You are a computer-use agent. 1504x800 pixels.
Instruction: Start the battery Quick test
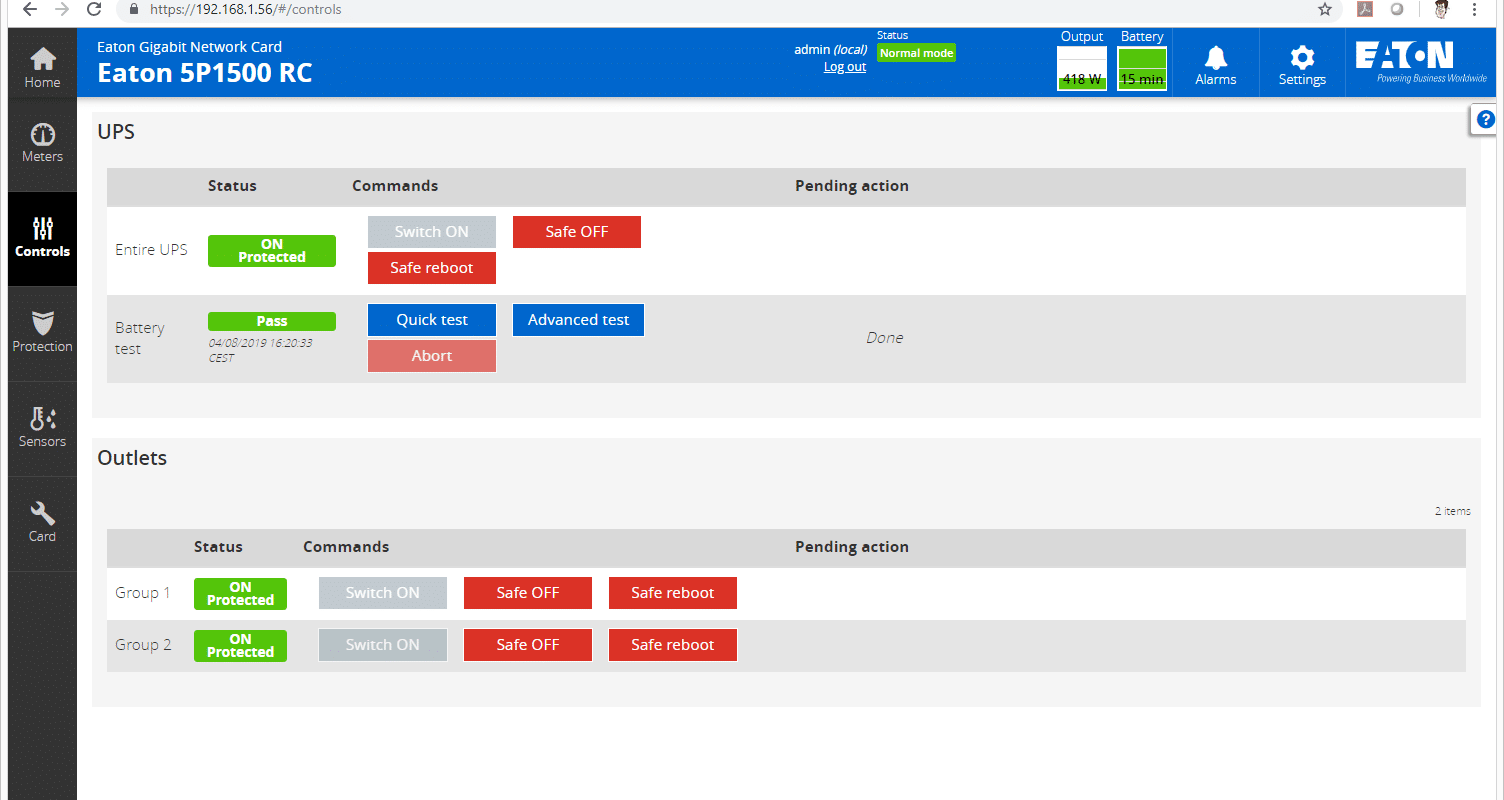pos(432,320)
